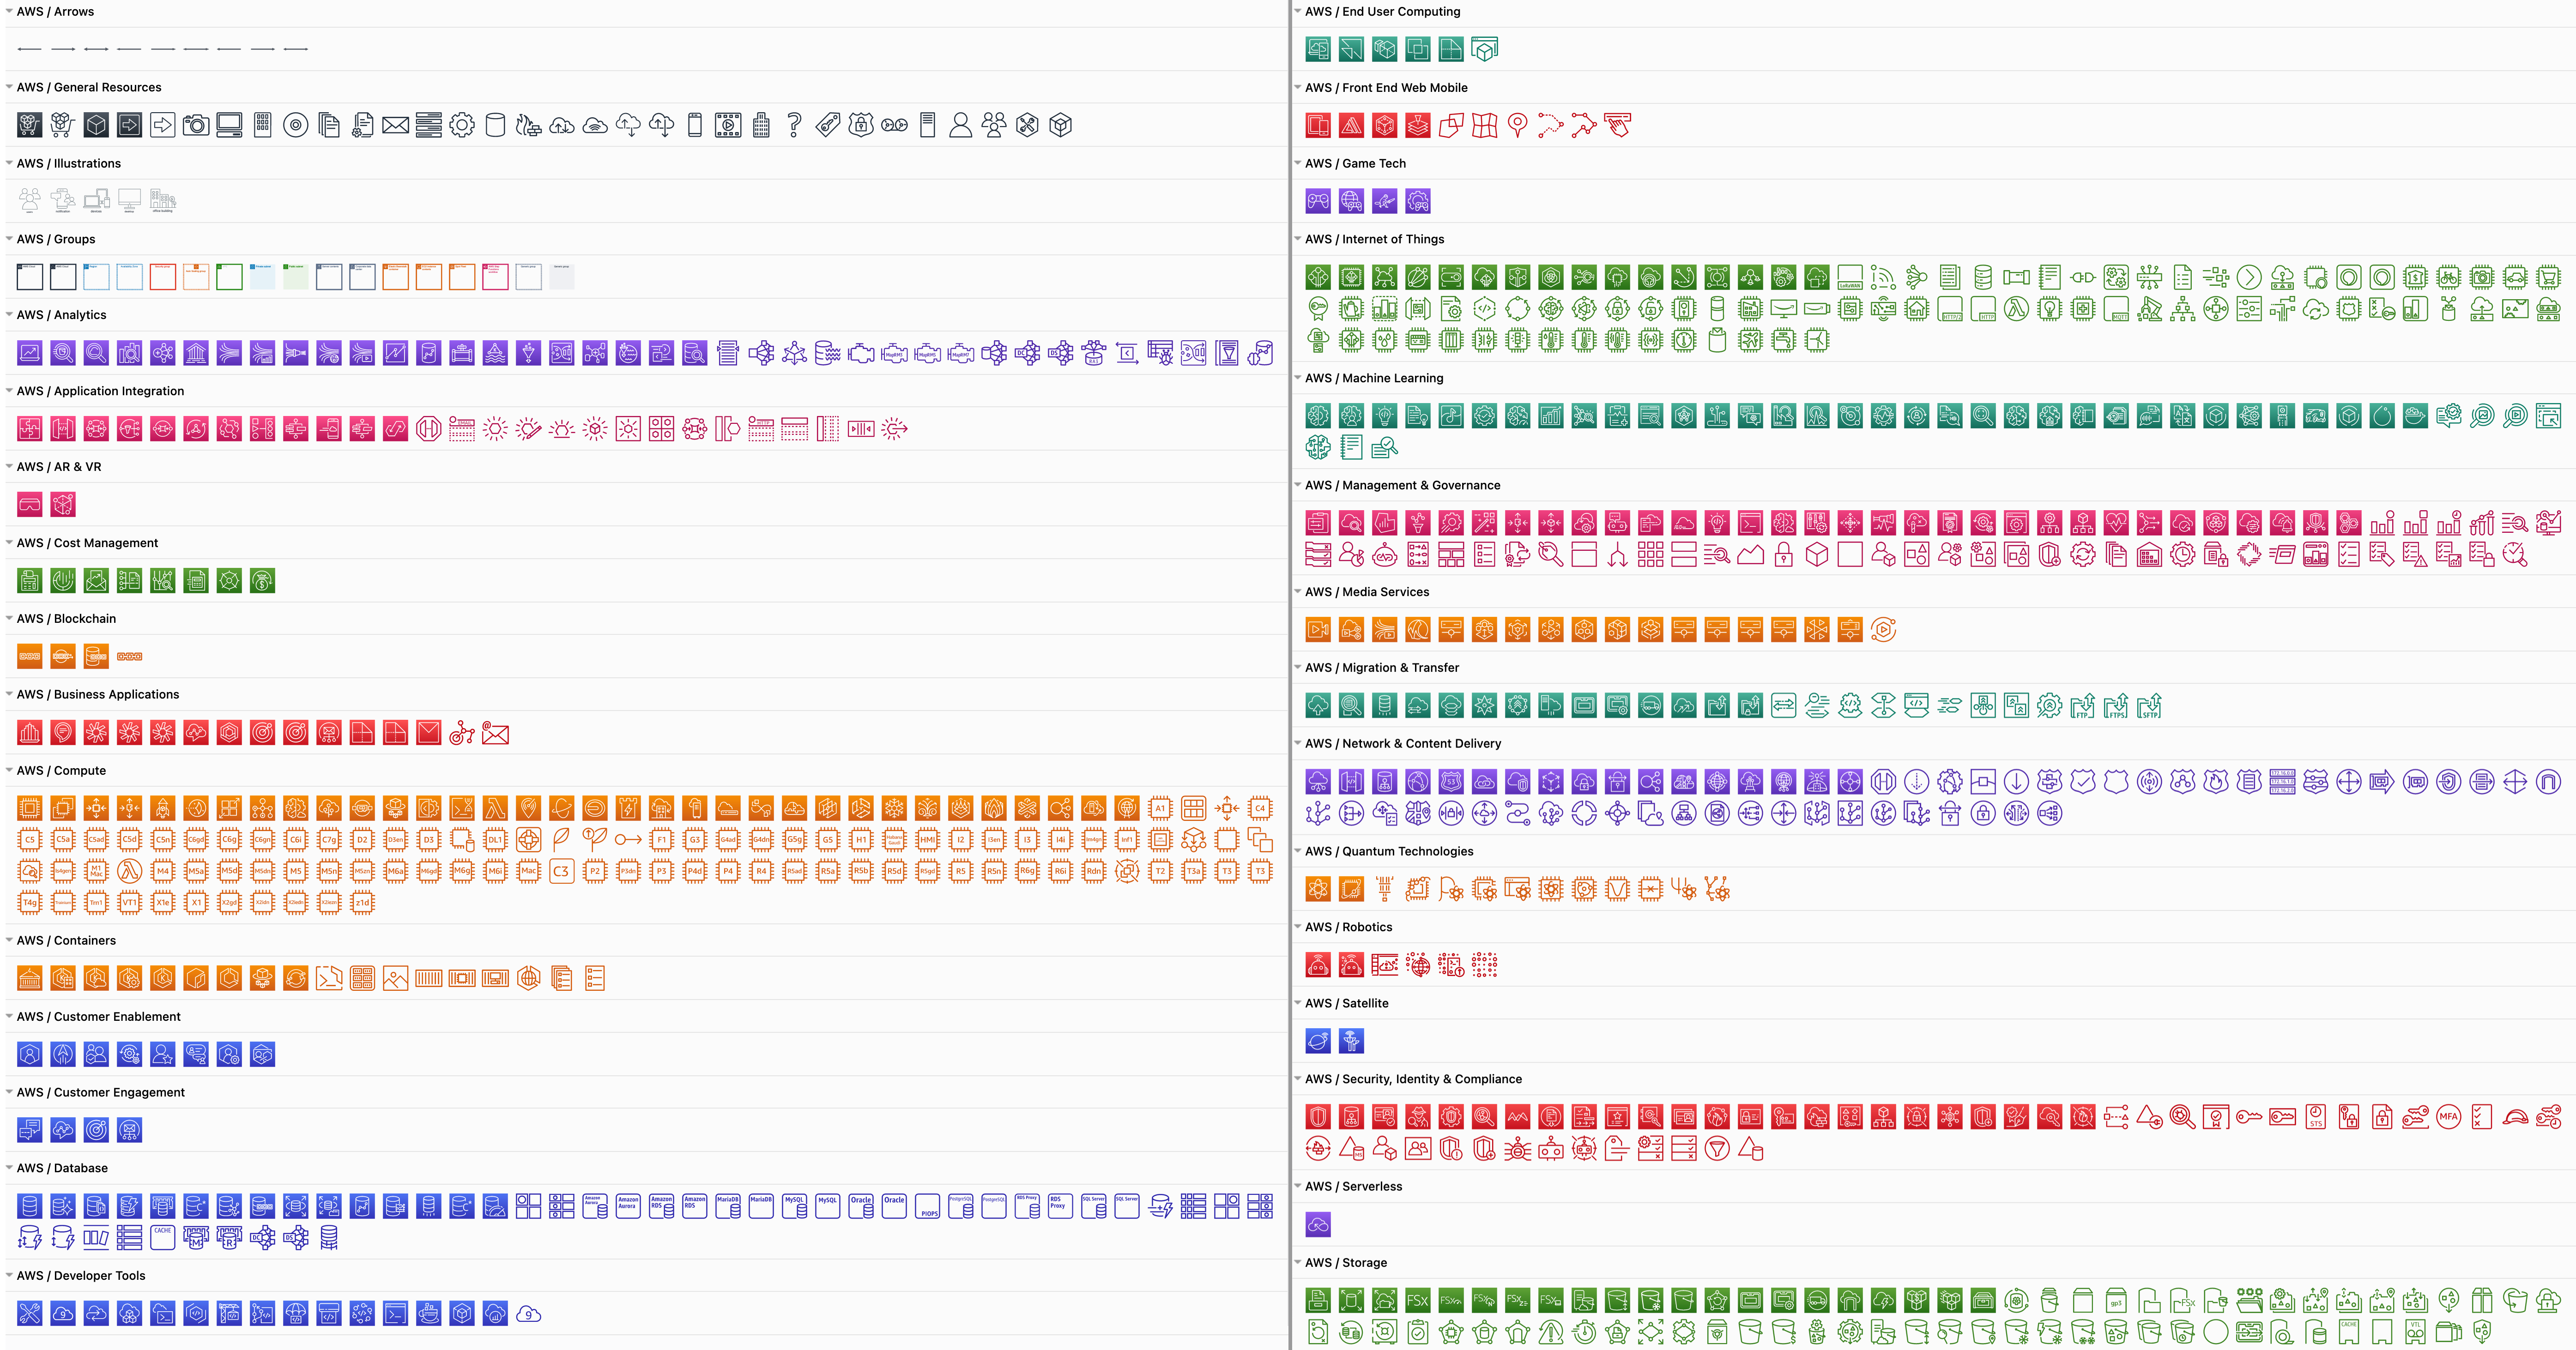Select the SFTP shape in Migration & Transfer

pos(2148,706)
